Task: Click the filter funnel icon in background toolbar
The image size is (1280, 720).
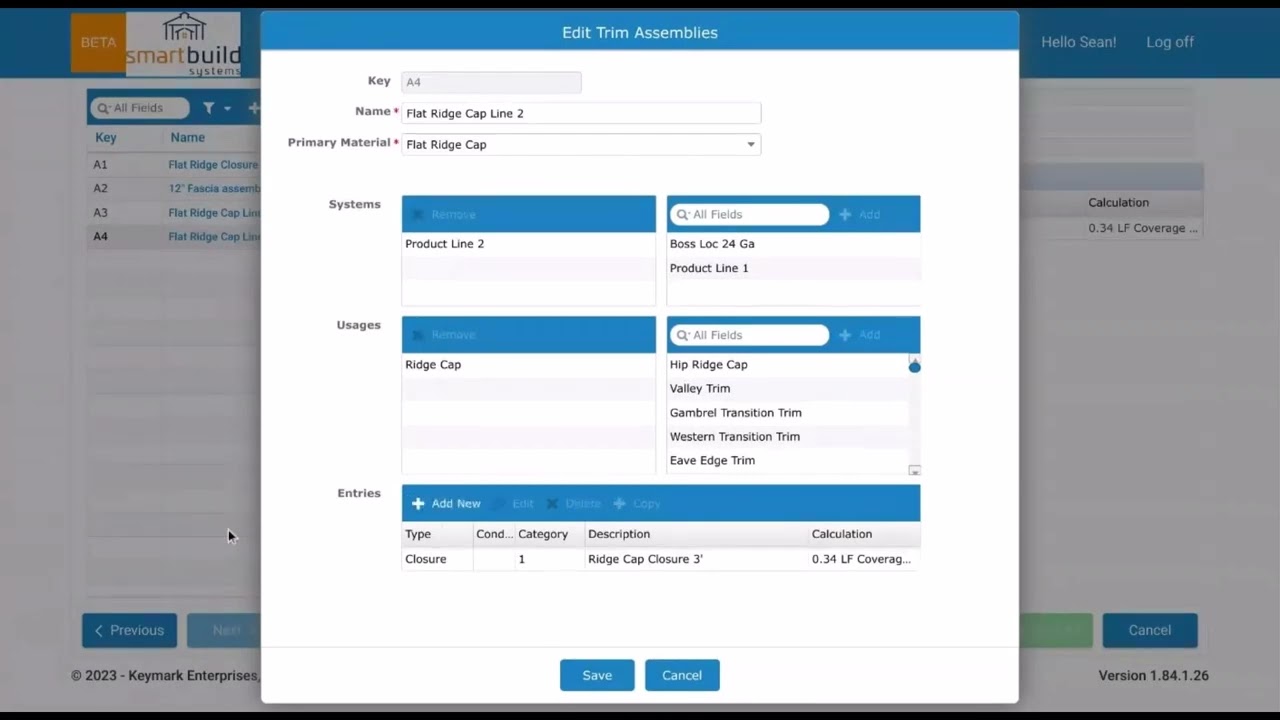Action: (x=209, y=108)
